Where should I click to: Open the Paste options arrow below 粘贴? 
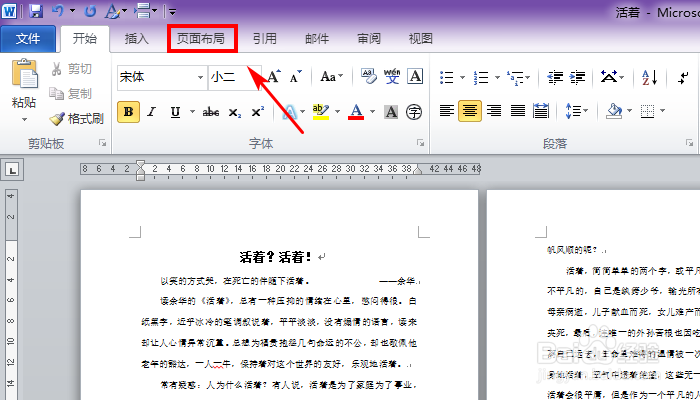(25, 119)
